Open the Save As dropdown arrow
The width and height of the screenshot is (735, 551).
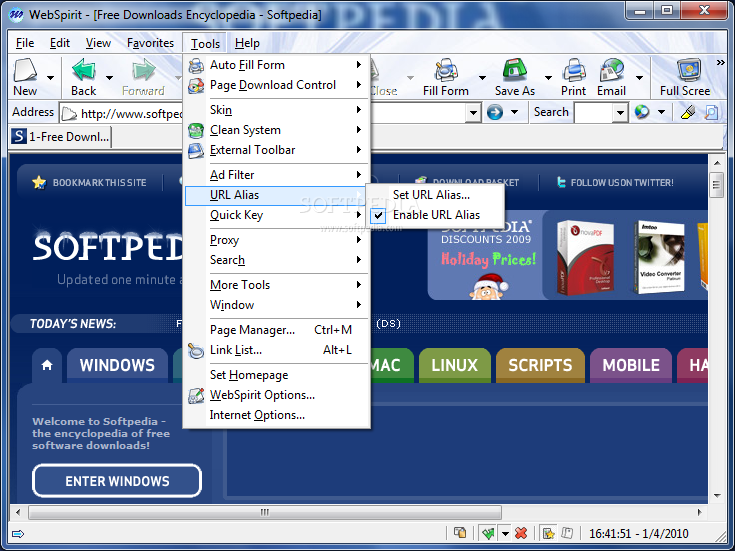[548, 77]
